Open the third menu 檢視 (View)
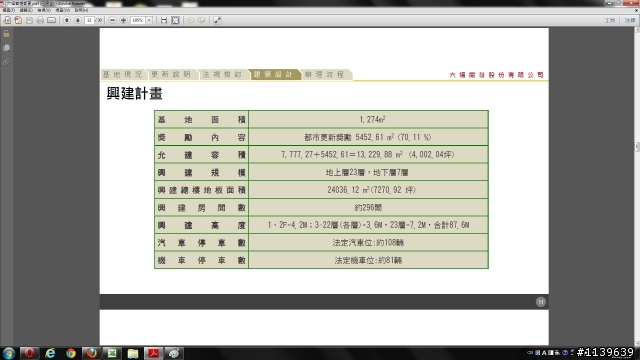 pyautogui.click(x=44, y=10)
